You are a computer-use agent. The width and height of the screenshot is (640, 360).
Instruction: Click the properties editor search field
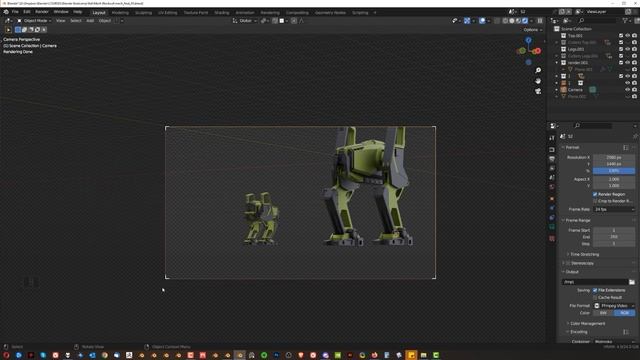(593, 126)
